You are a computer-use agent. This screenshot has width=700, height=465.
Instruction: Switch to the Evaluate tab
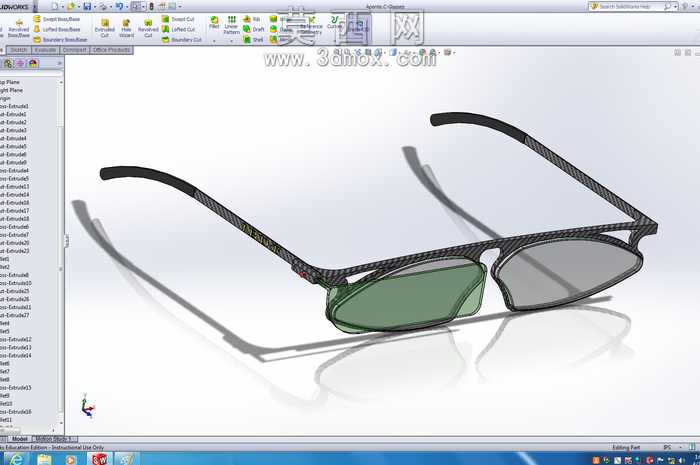tap(45, 50)
